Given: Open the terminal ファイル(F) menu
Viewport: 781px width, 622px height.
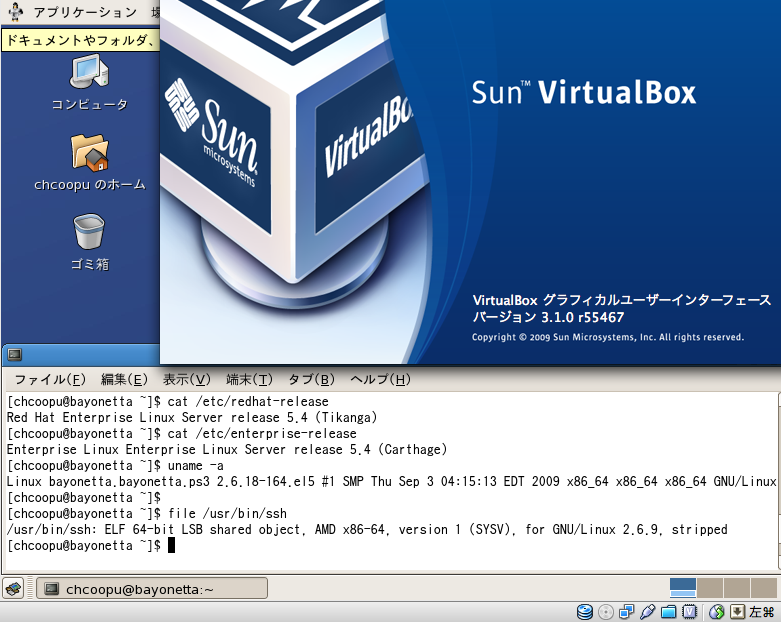Looking at the screenshot, I should click(x=50, y=379).
